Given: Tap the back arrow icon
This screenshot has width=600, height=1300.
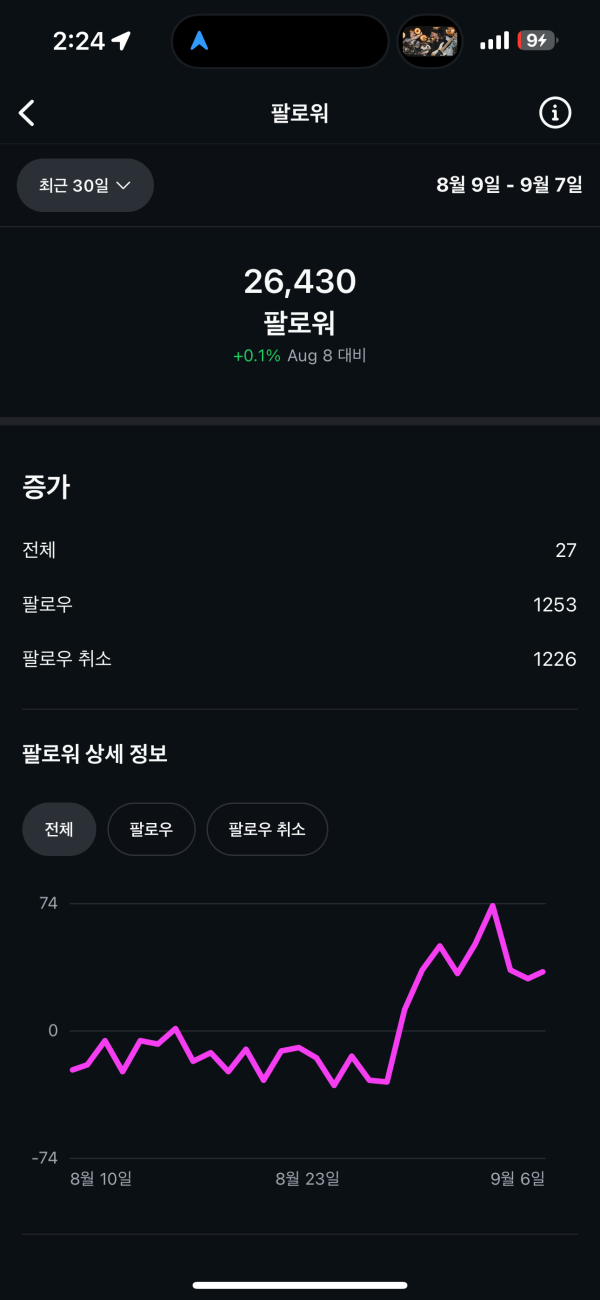Looking at the screenshot, I should coord(27,113).
